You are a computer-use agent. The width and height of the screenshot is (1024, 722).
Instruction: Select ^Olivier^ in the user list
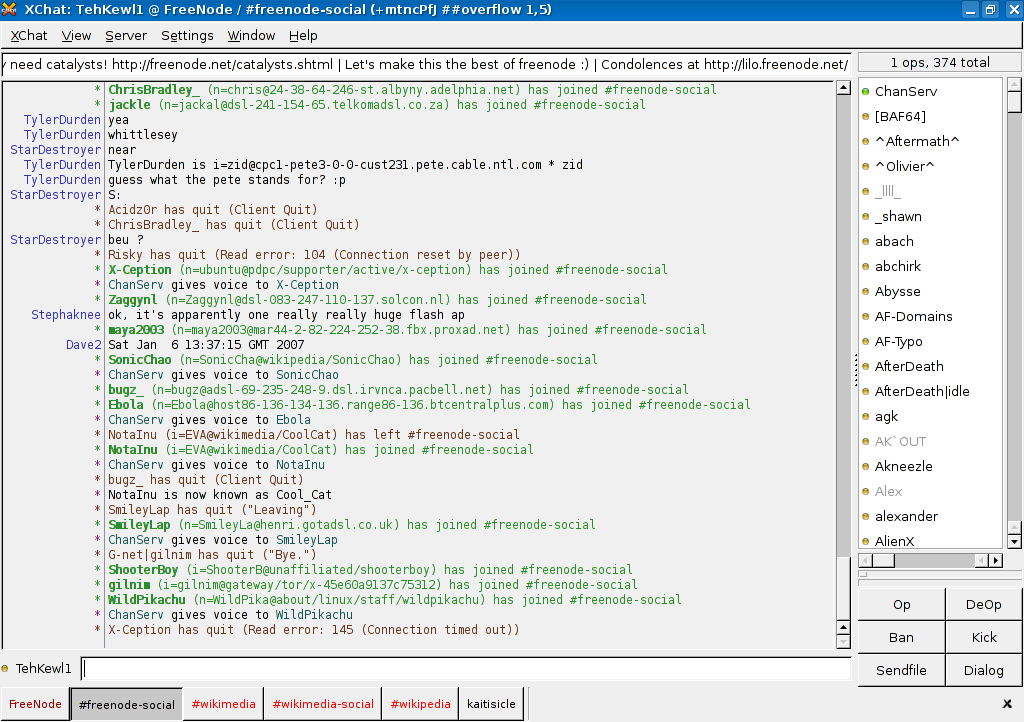(x=904, y=166)
